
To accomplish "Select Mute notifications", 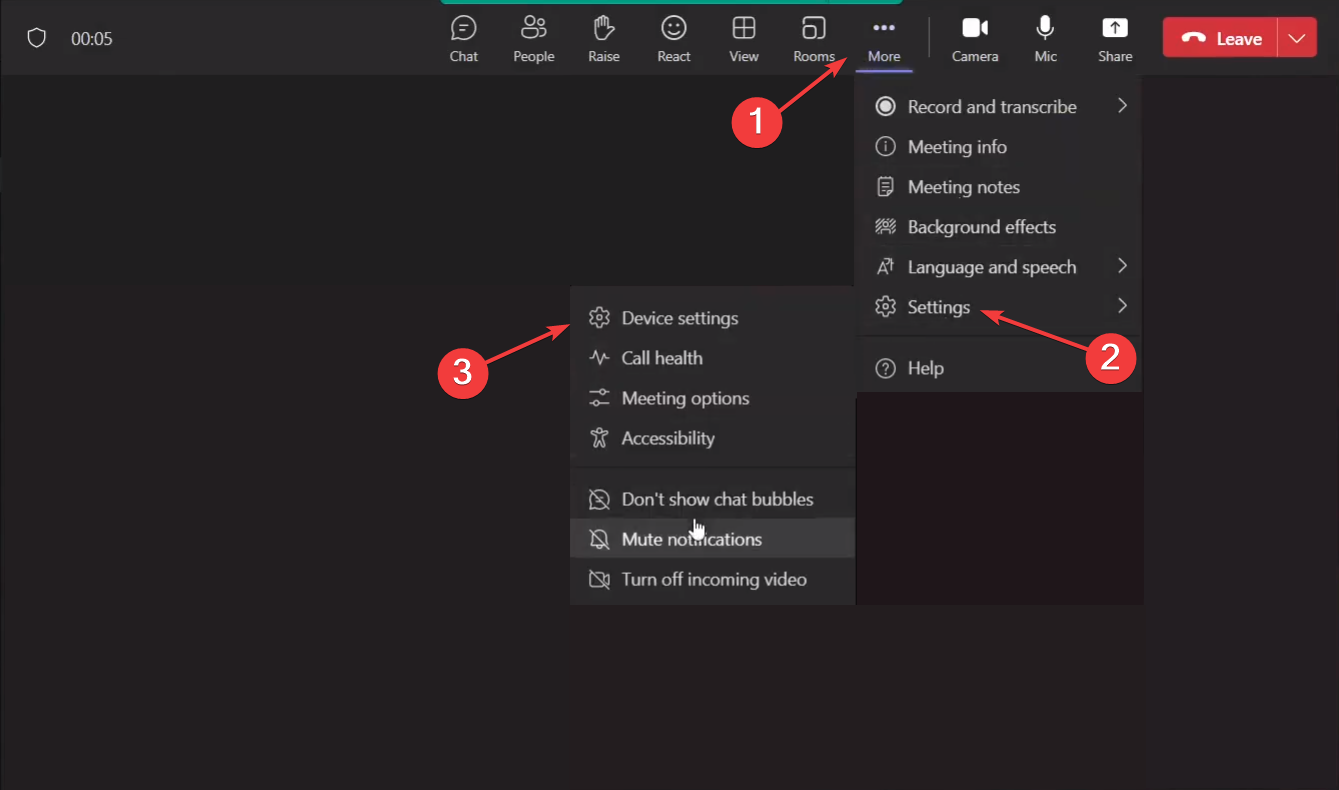I will tap(712, 539).
